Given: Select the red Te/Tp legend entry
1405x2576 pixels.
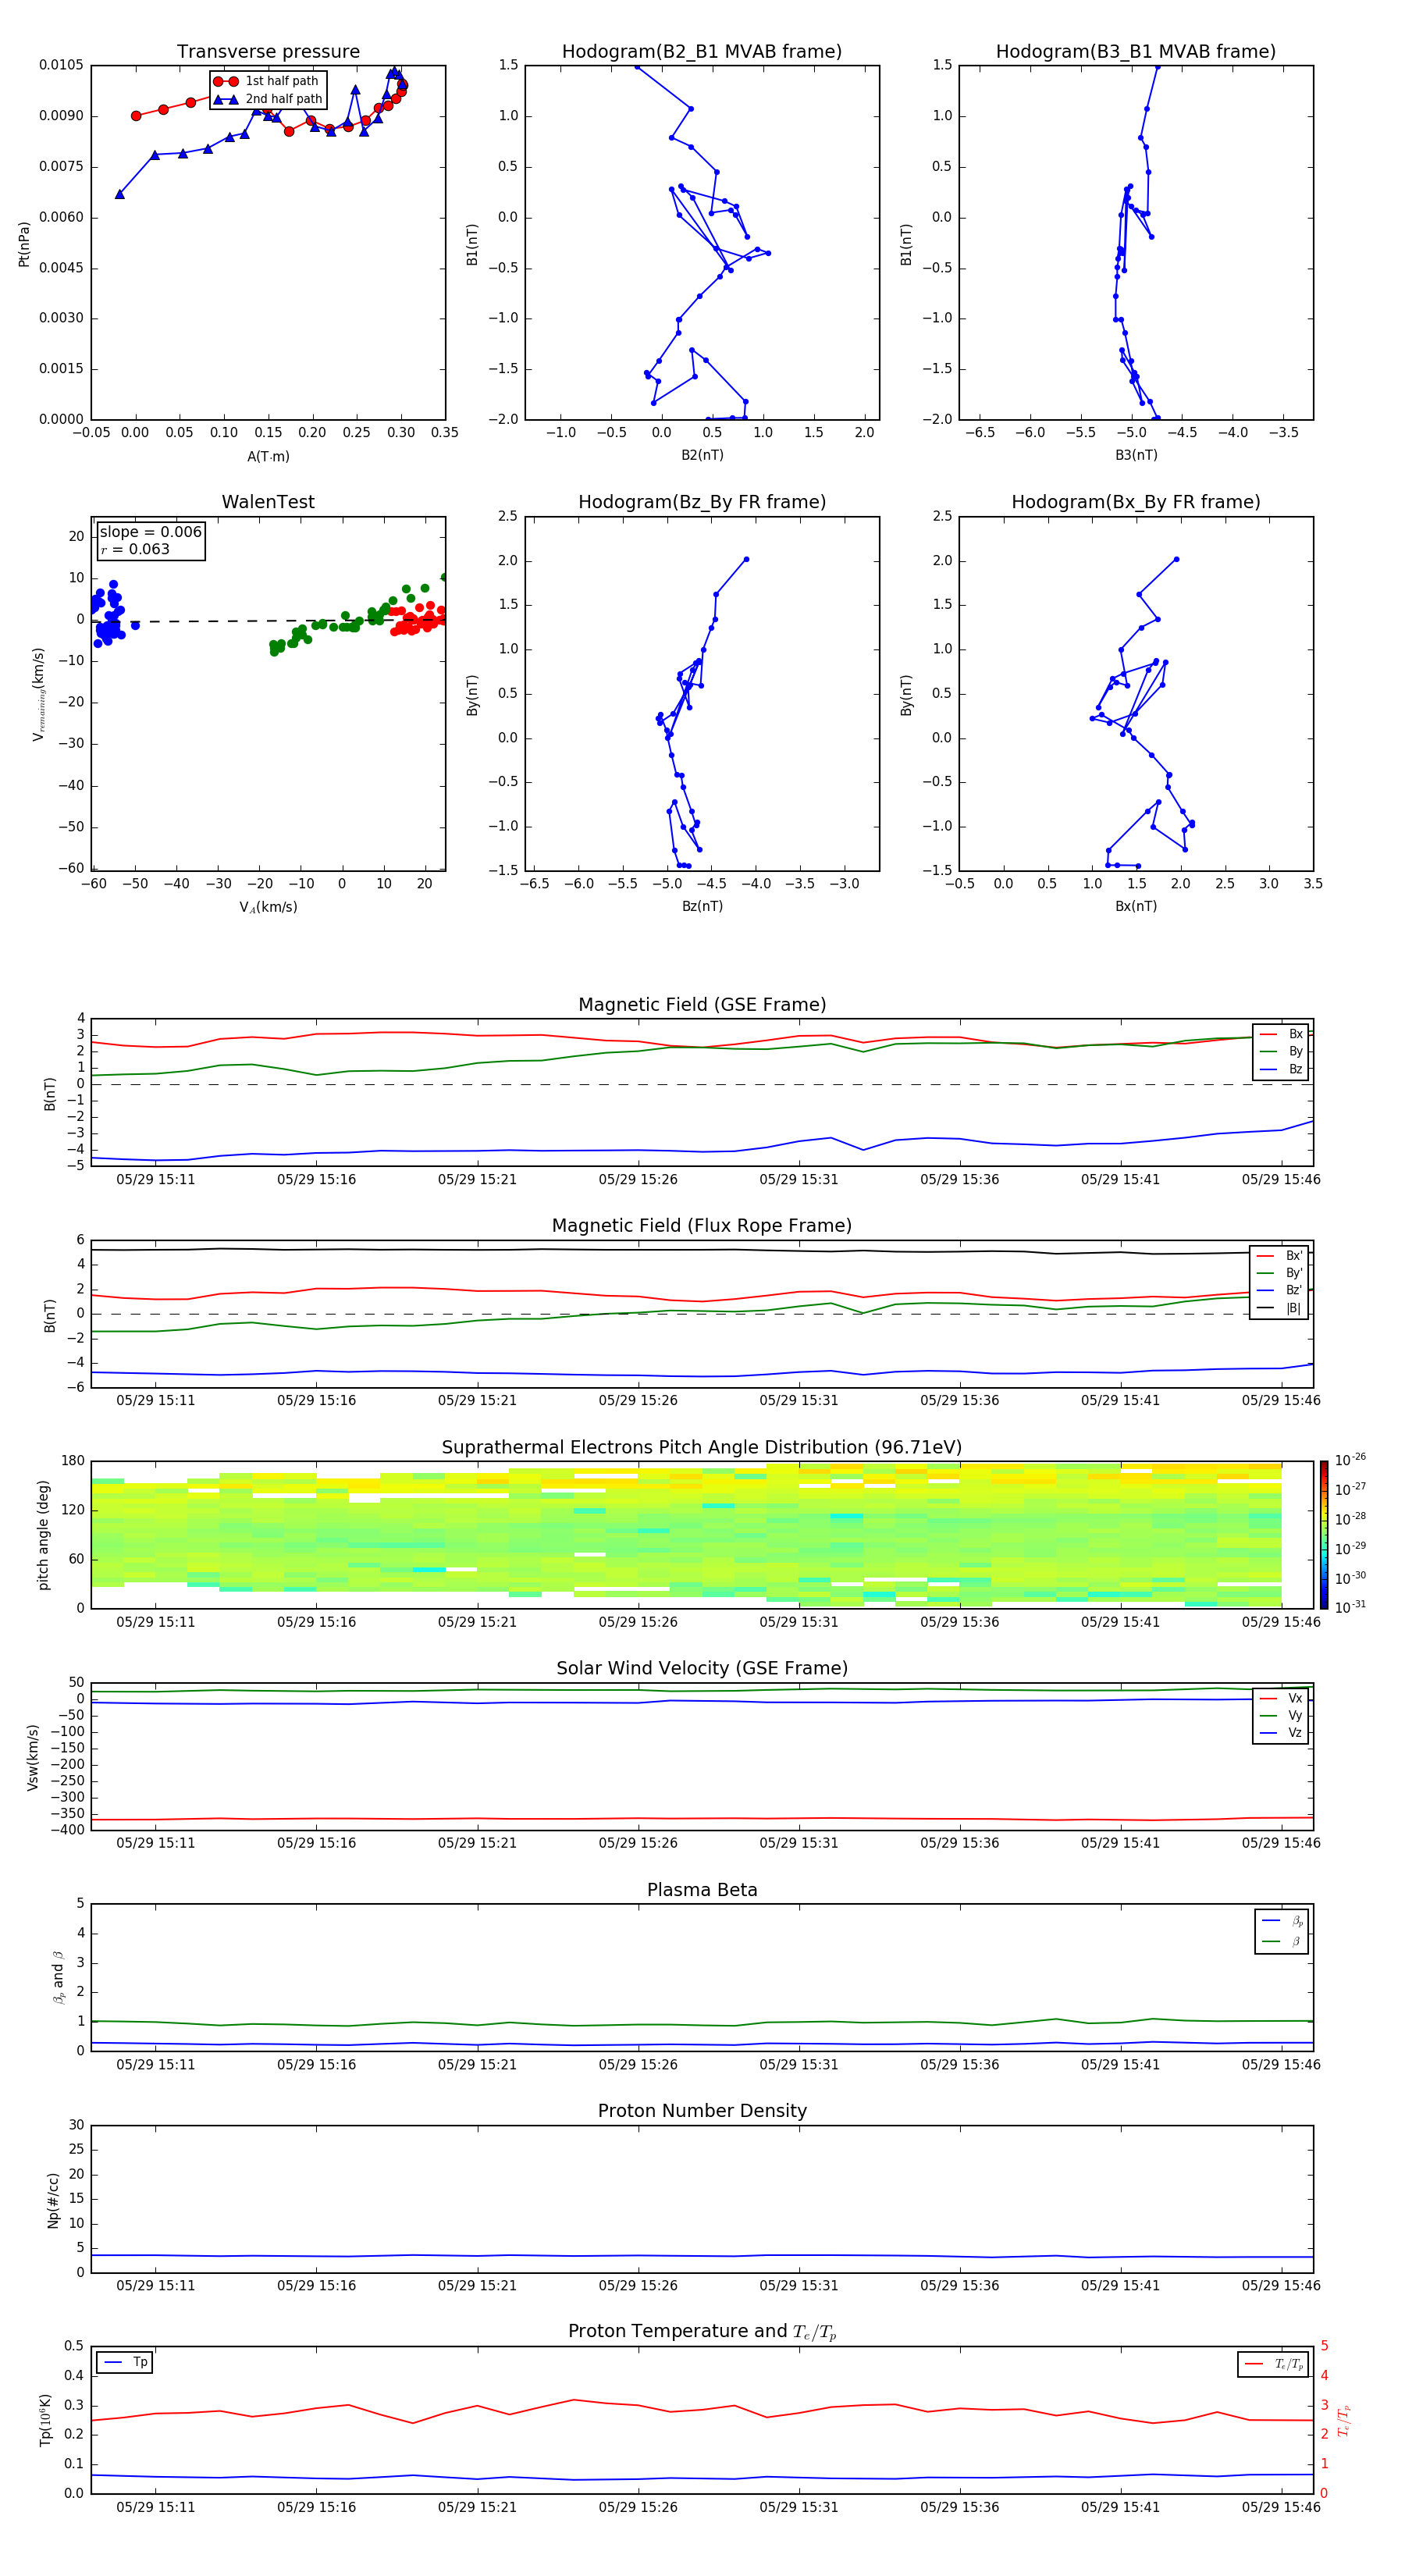Looking at the screenshot, I should (x=1273, y=2364).
